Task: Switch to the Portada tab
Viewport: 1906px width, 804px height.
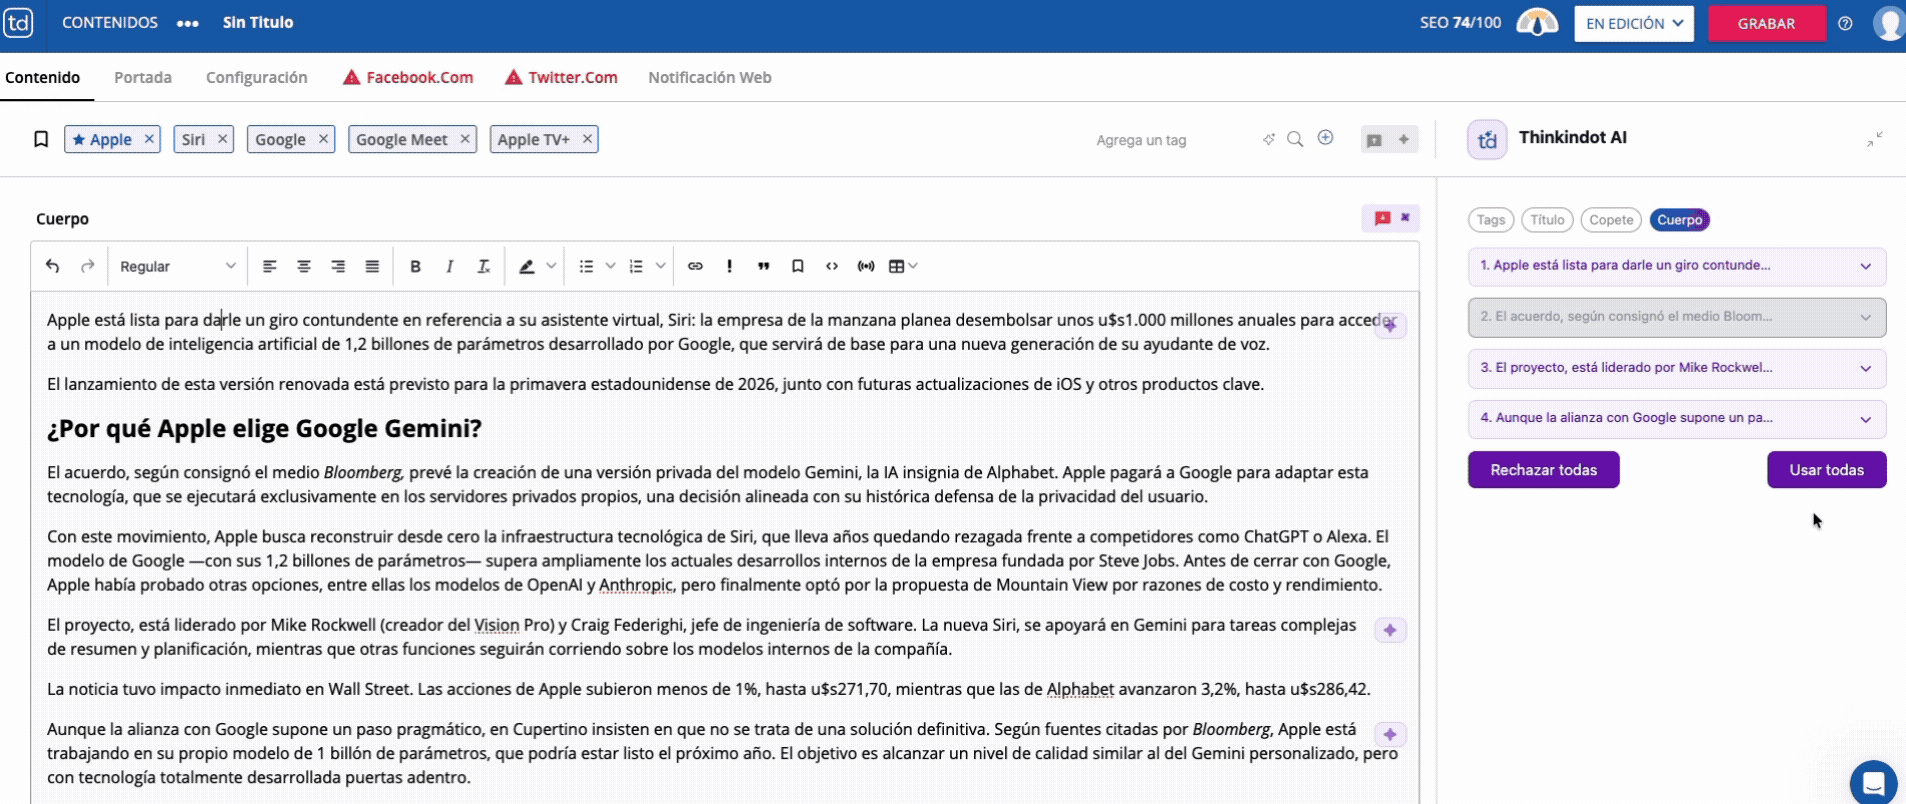Action: [143, 77]
